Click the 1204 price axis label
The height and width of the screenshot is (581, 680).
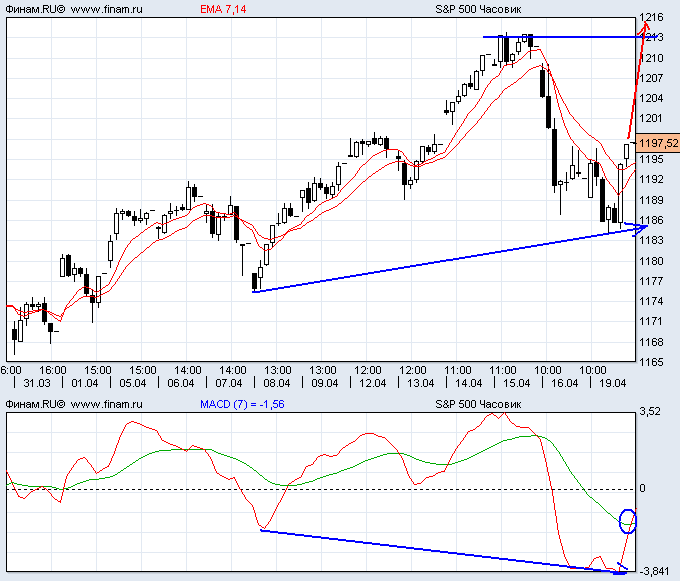click(x=651, y=98)
